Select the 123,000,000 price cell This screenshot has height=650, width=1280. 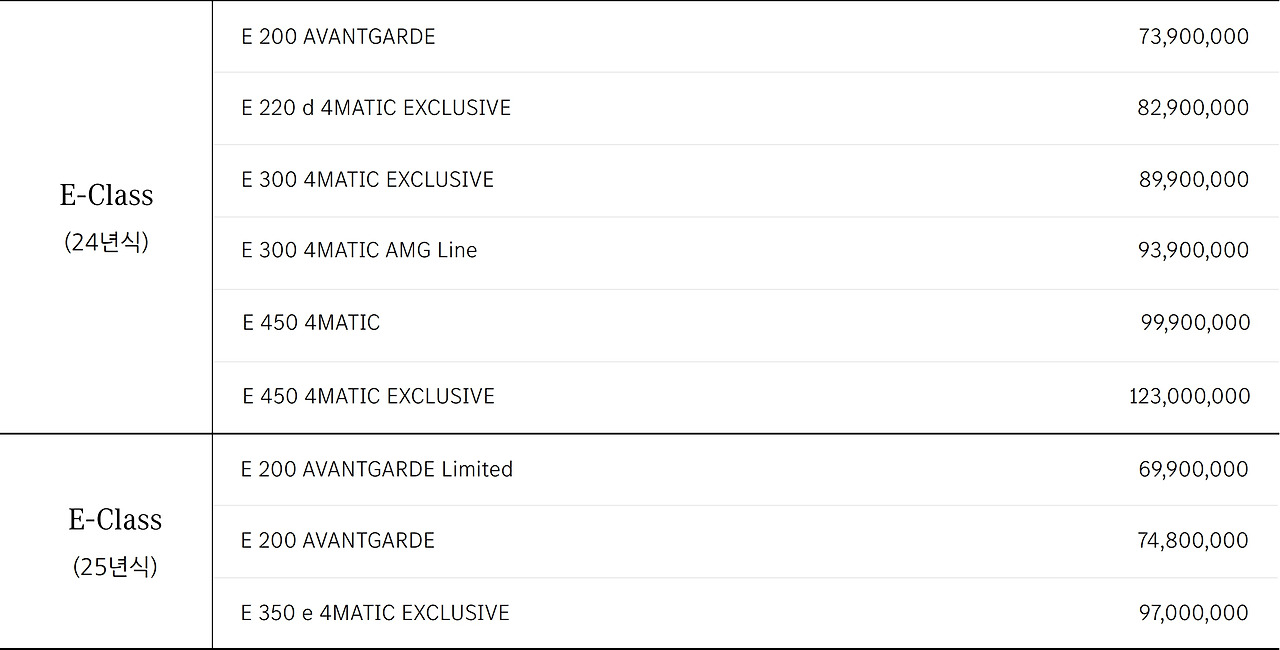1189,397
